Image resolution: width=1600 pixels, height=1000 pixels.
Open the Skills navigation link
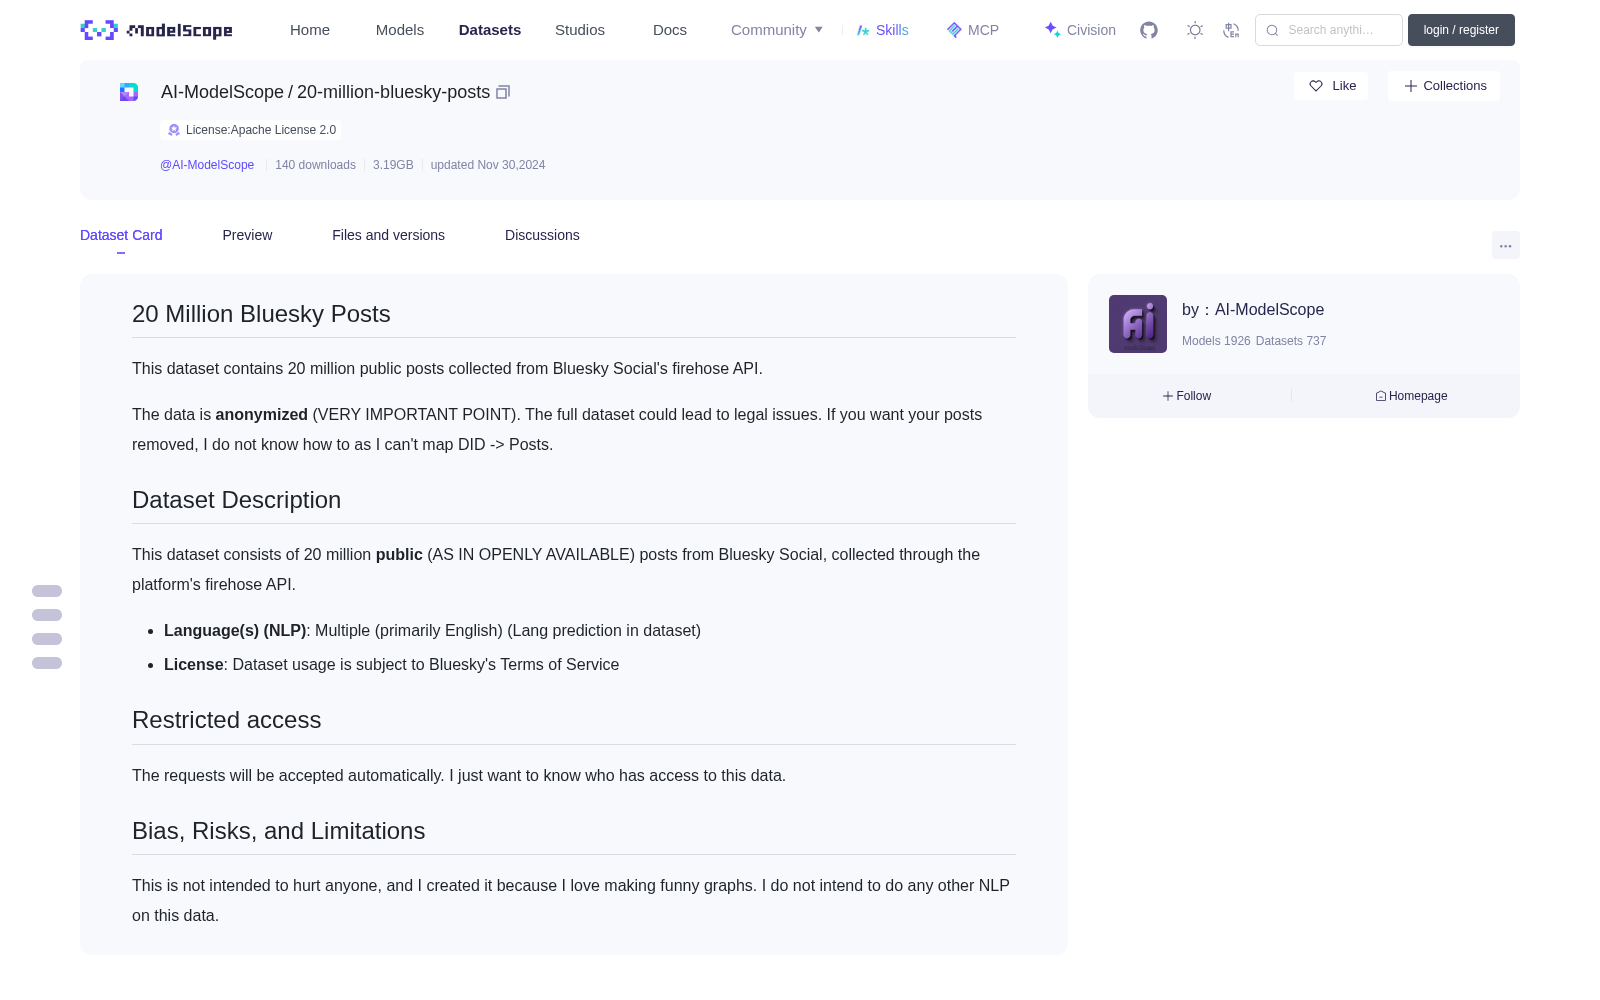pyautogui.click(x=883, y=30)
